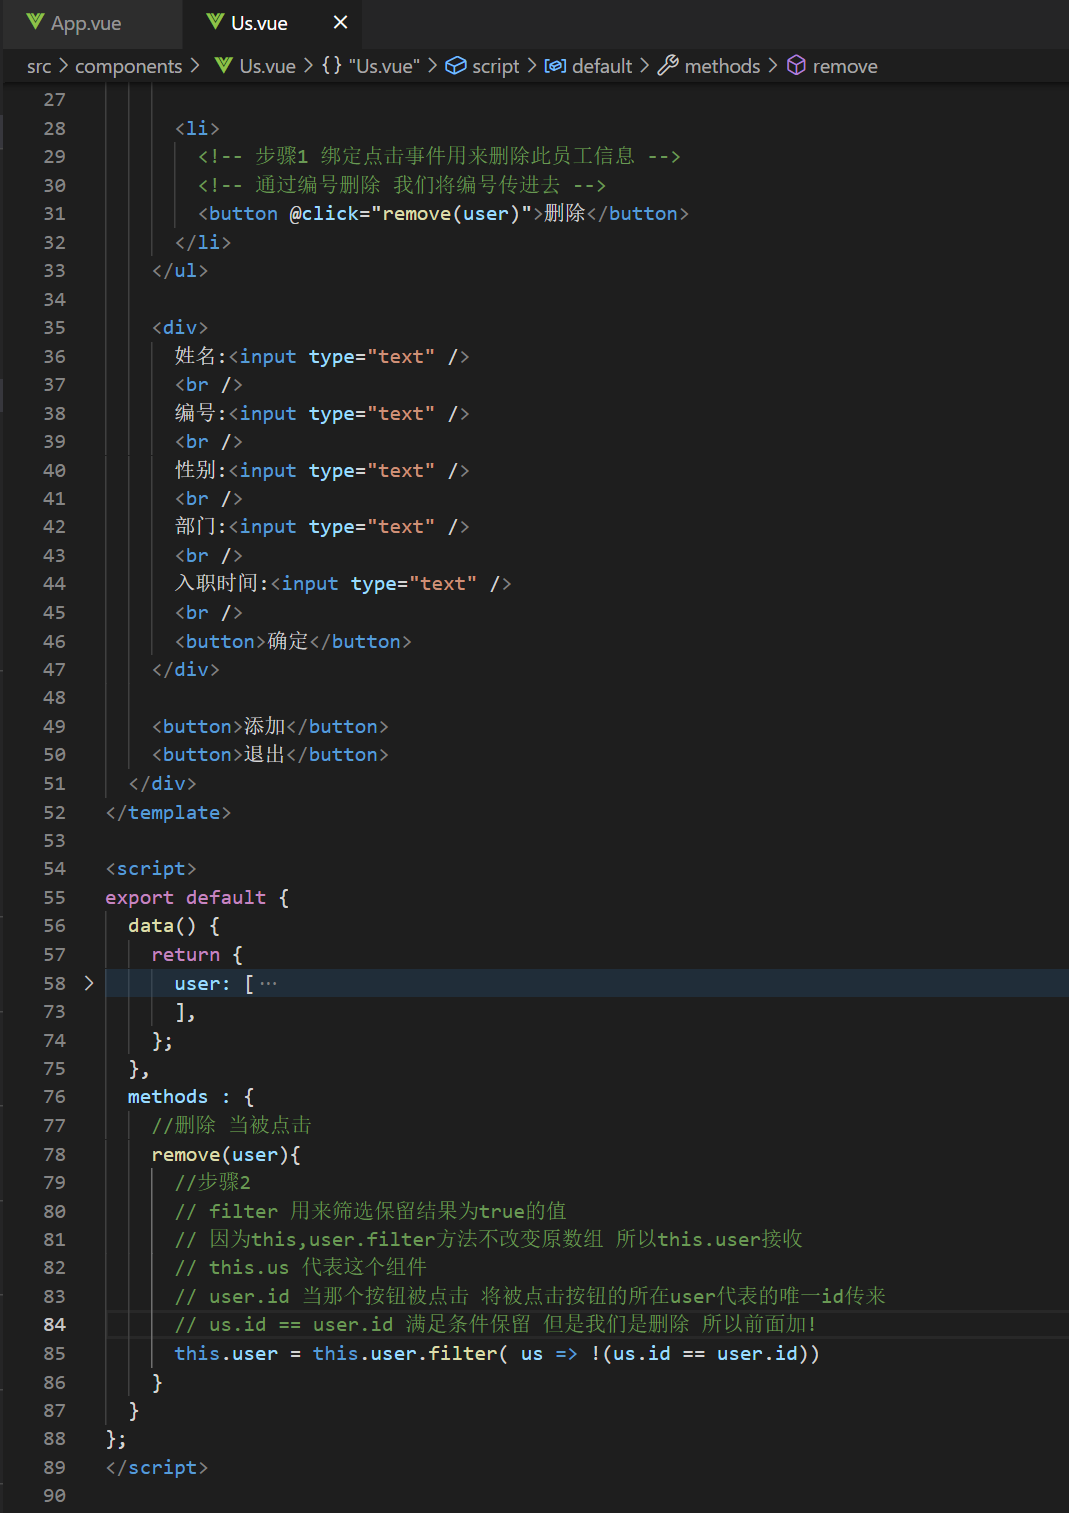
Task: Switch to the App.vue tab
Action: (85, 21)
